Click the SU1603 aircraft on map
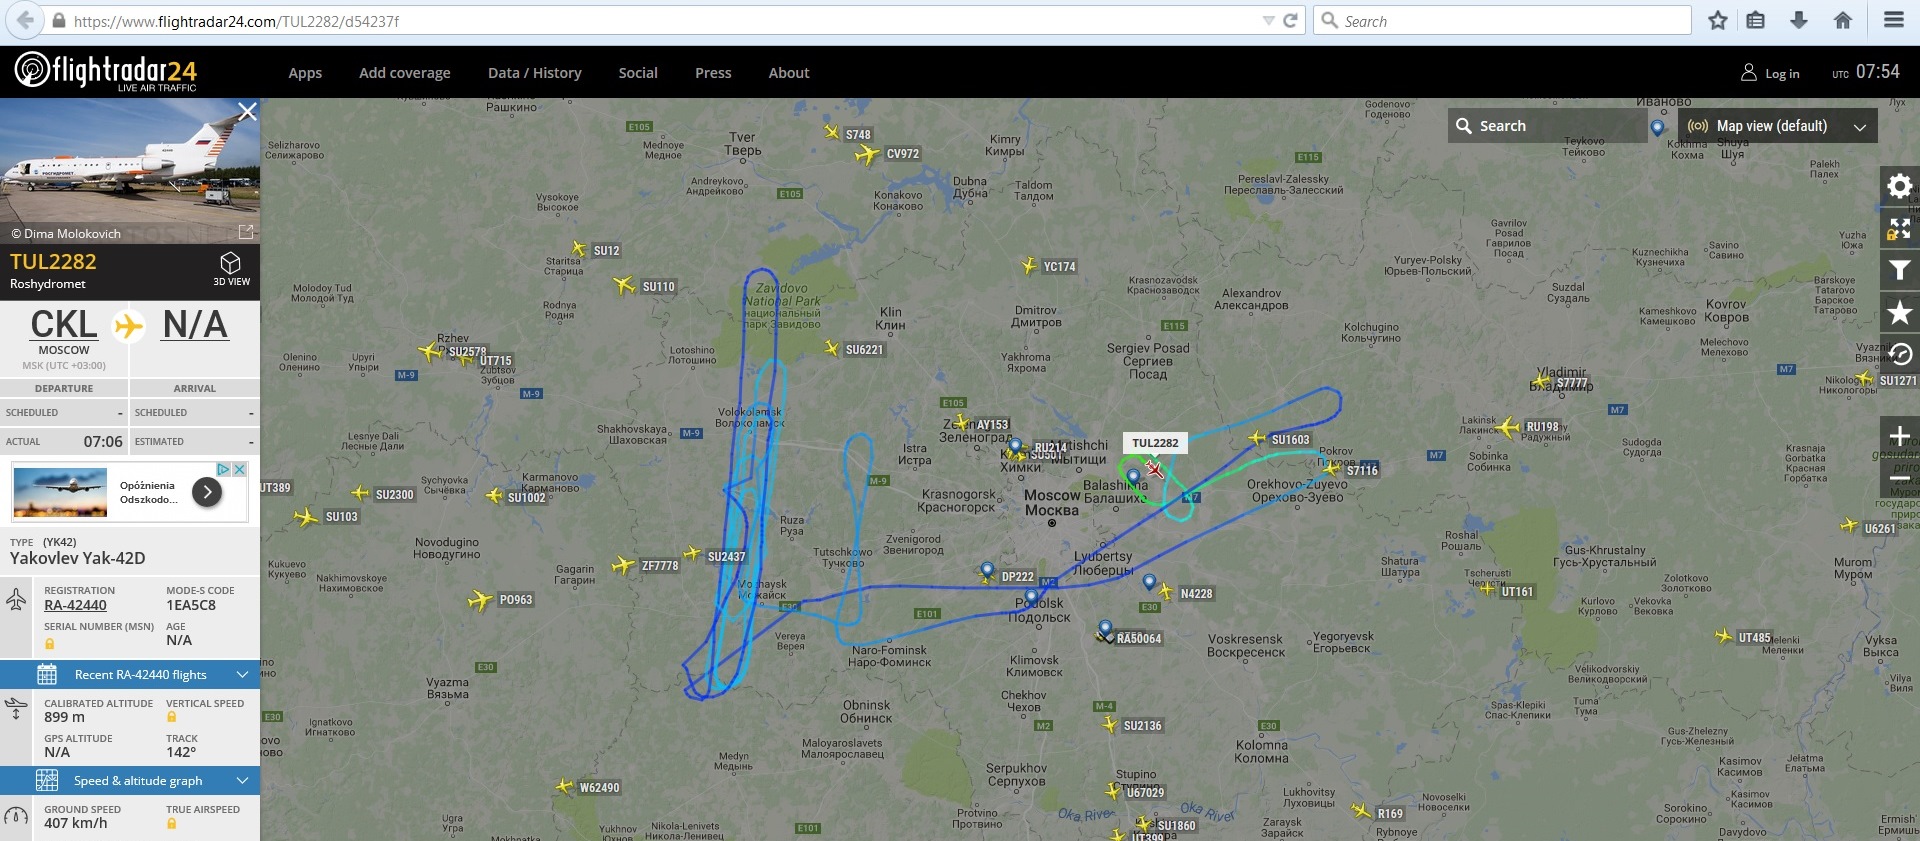The image size is (1920, 841). pyautogui.click(x=1258, y=438)
